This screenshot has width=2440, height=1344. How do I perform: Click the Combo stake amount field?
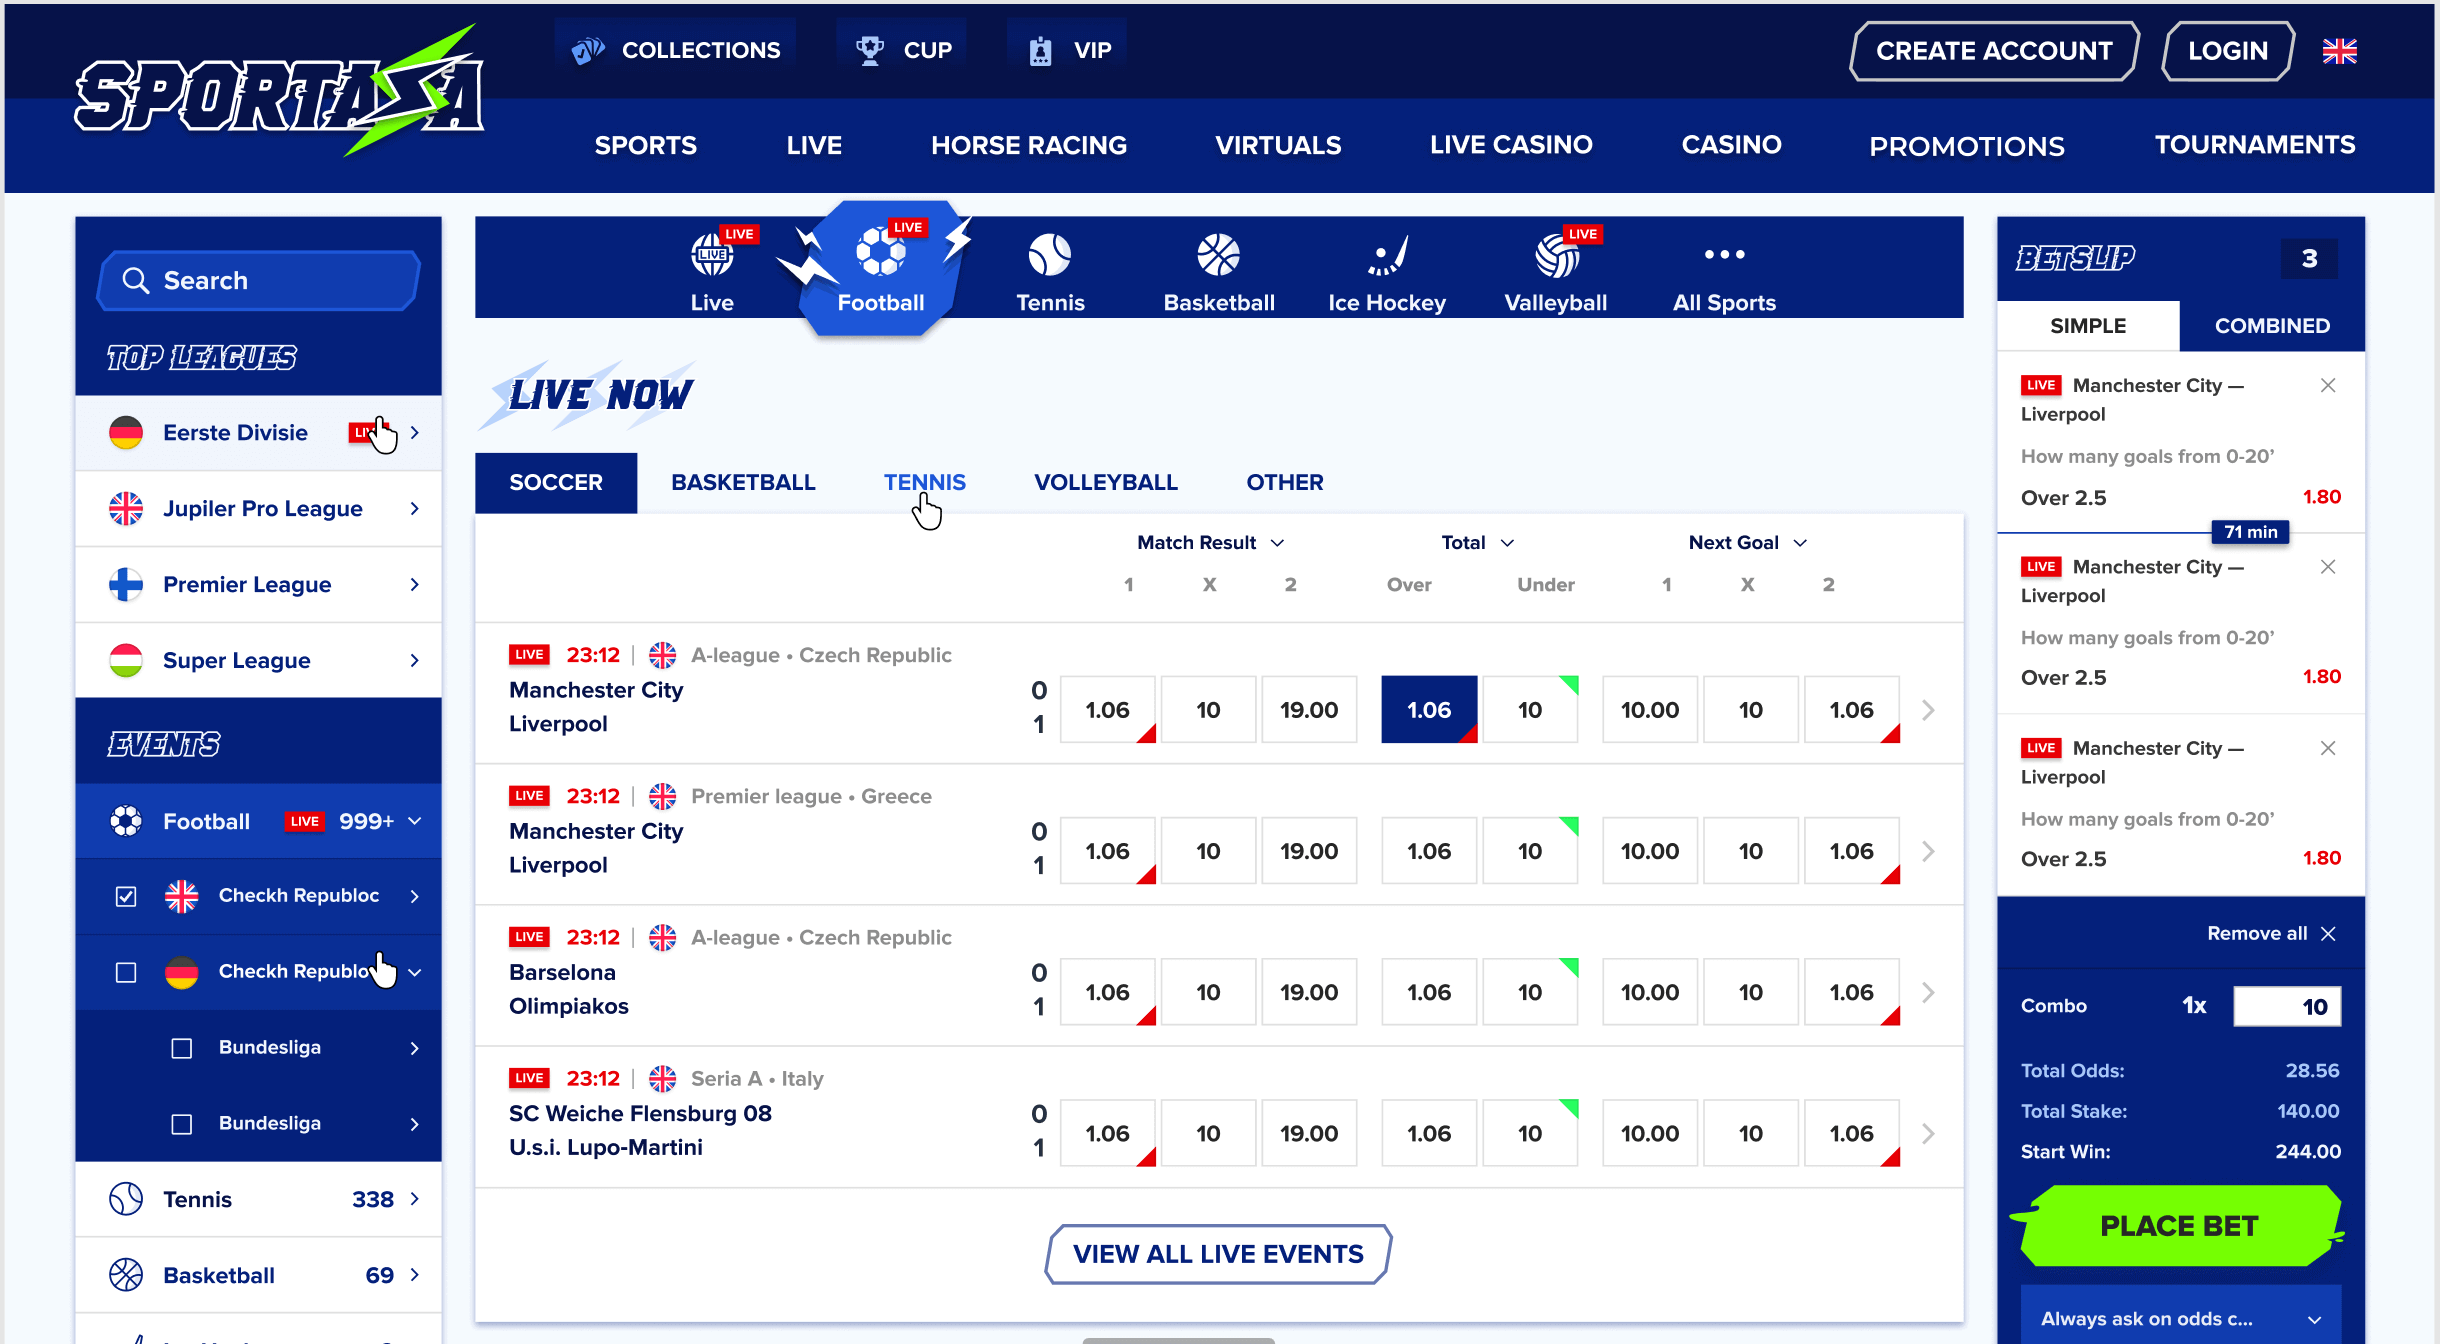coord(2287,1006)
